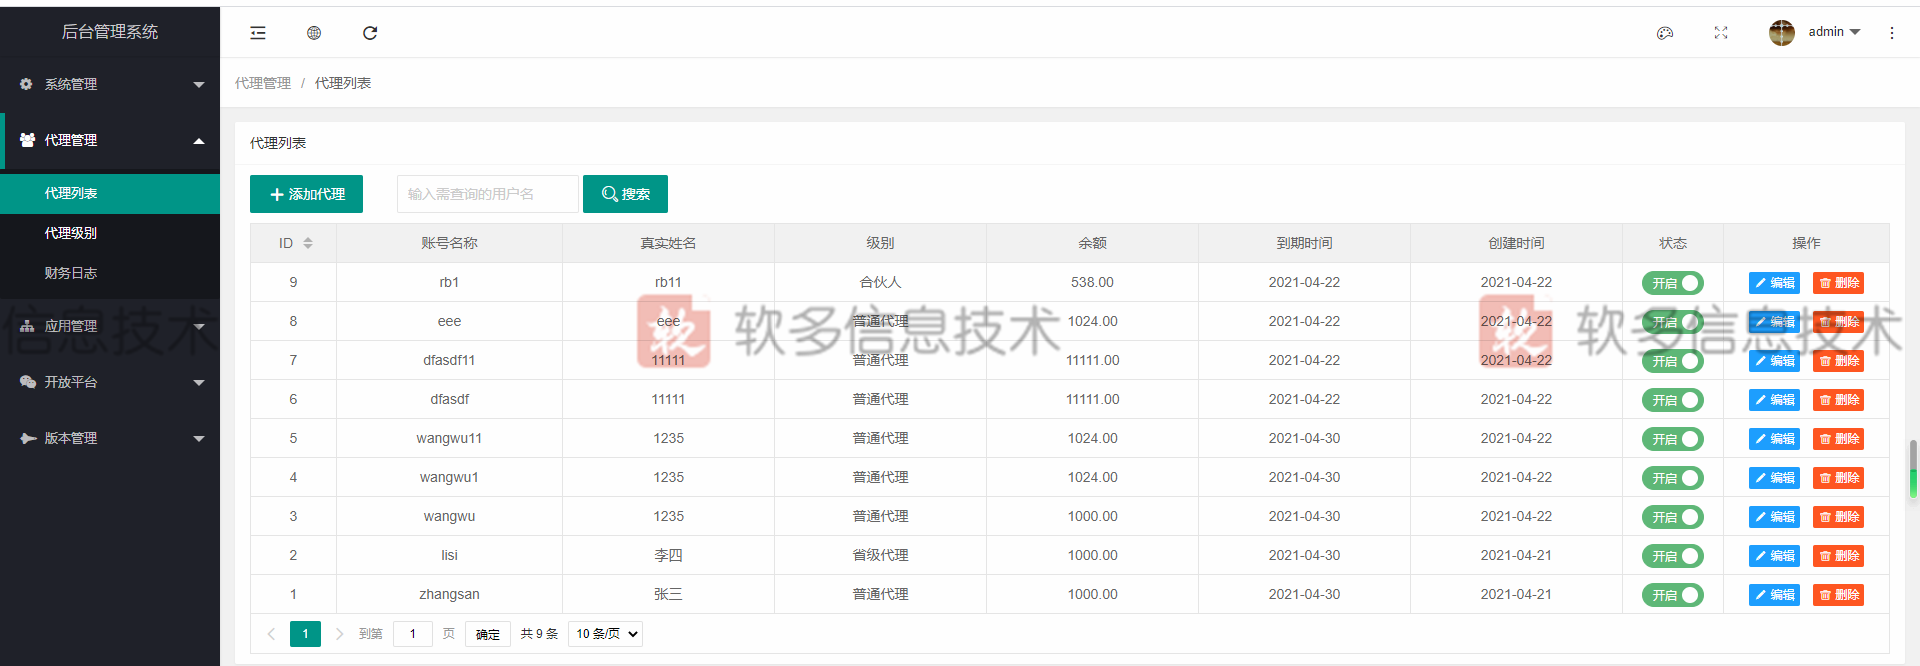The image size is (1920, 666).
Task: Collapse the sidebar with the menu fold icon
Action: 258,33
